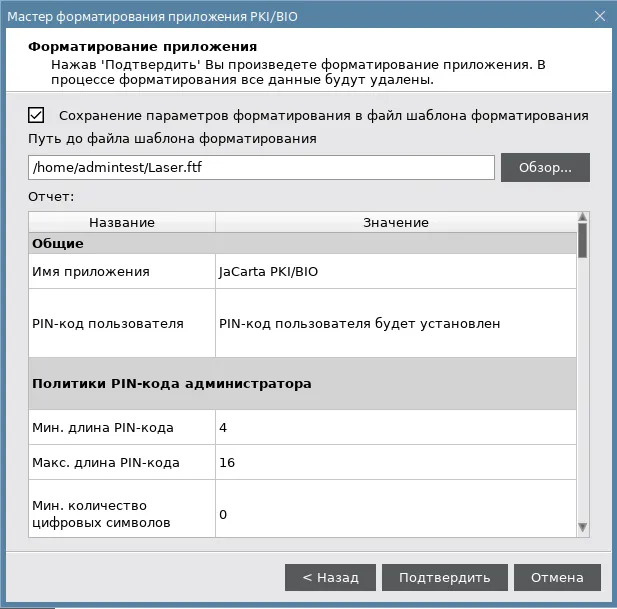Go back with the < Назад button
The height and width of the screenshot is (609, 617).
(330, 578)
